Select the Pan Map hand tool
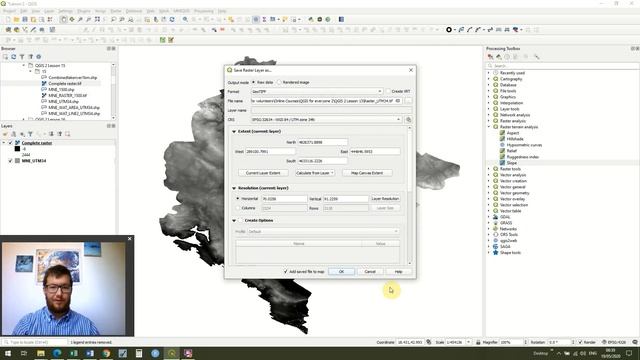Screen dimensions: 640x360 [63, 20]
